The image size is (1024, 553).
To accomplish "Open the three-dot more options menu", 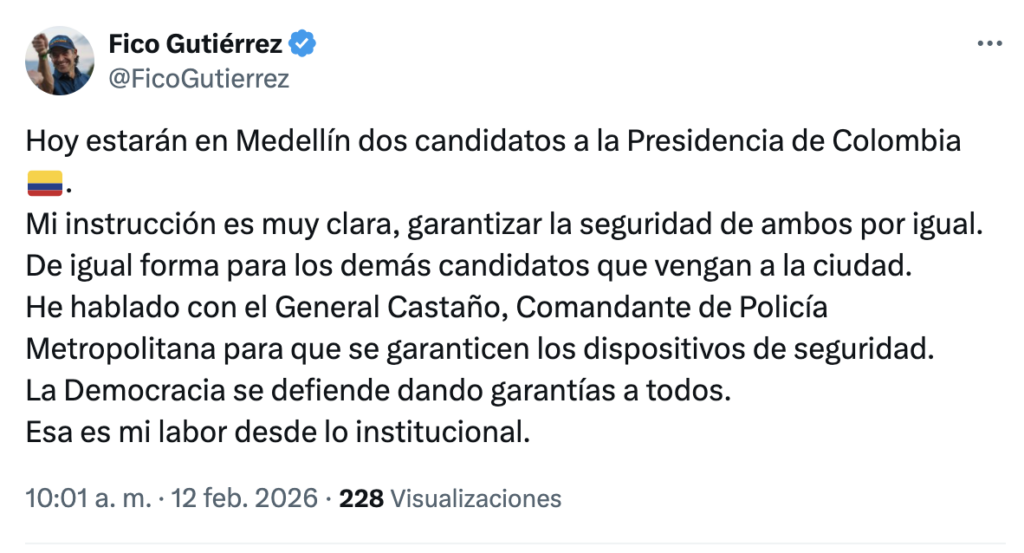I will 989,45.
